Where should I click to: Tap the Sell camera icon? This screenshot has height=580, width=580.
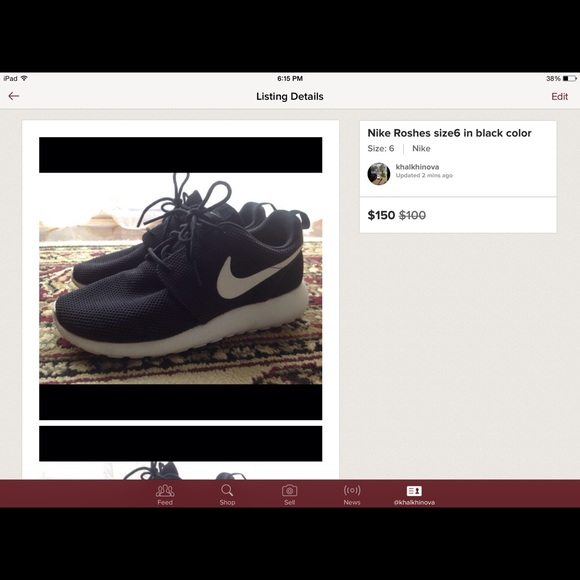290,491
